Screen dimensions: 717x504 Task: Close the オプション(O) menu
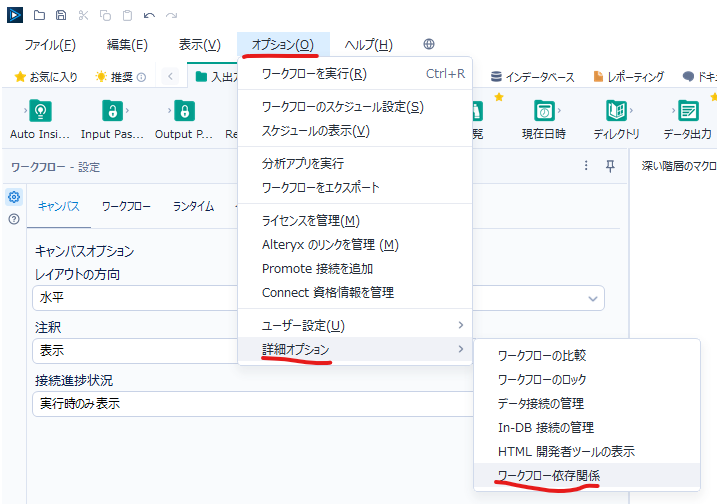click(x=283, y=45)
